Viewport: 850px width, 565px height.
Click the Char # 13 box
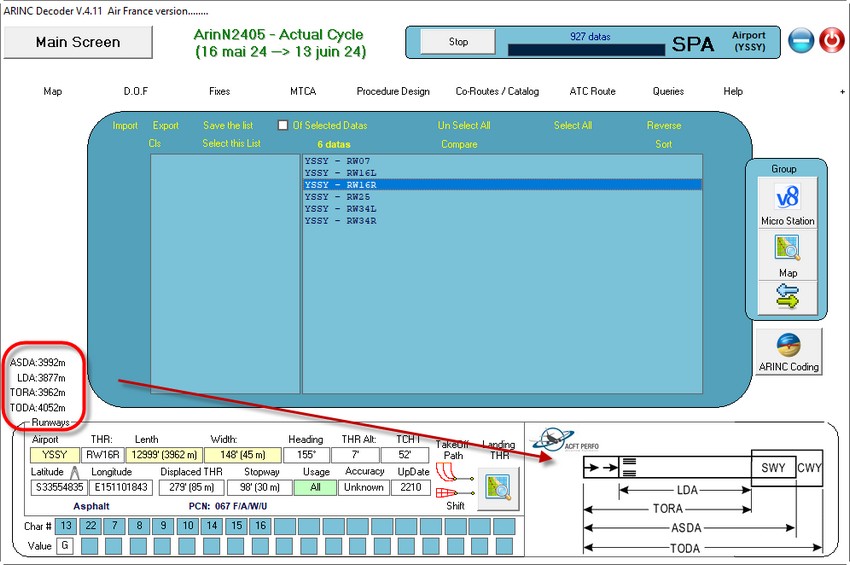[x=65, y=525]
